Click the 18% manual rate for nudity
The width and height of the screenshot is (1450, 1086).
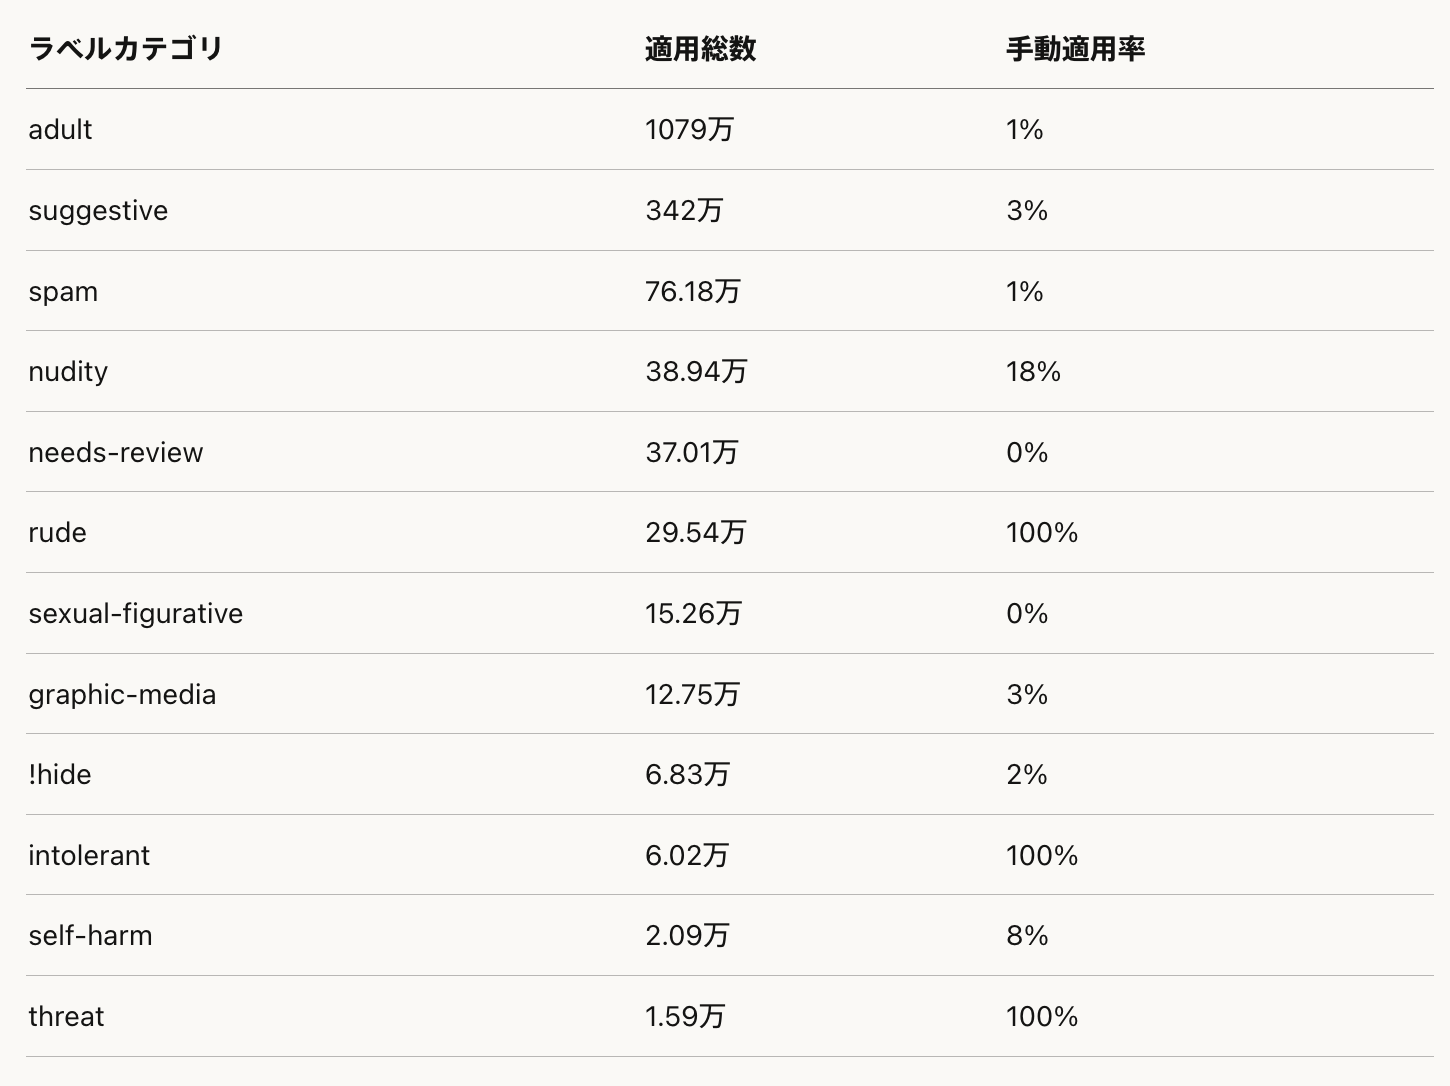[x=1033, y=371]
